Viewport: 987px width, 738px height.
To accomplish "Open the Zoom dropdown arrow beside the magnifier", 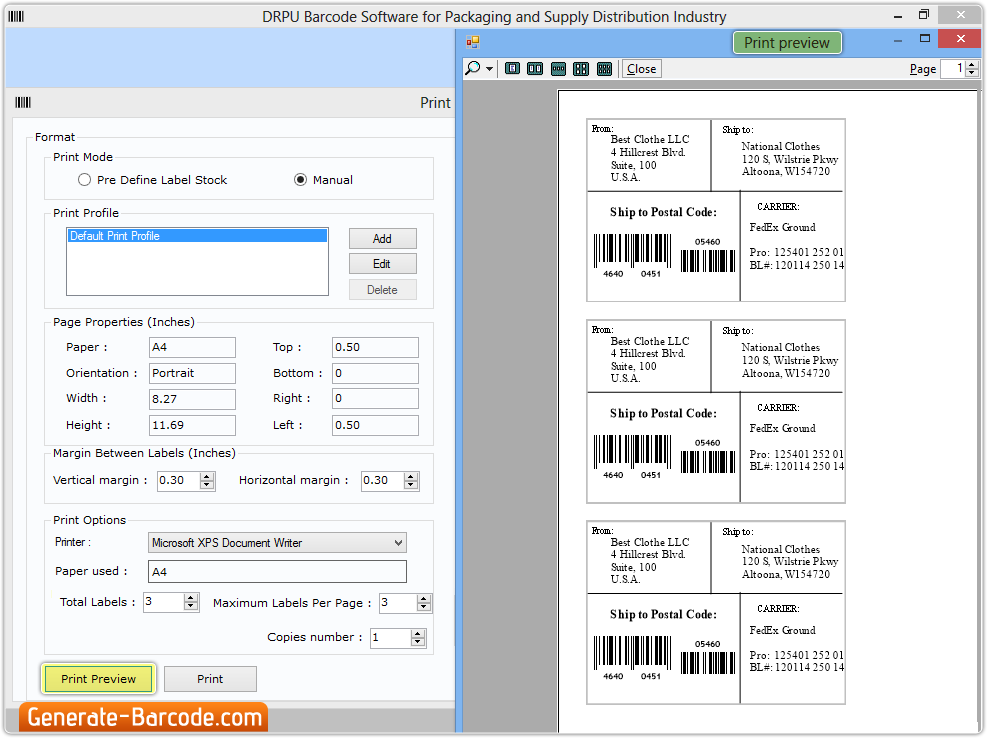I will [489, 69].
